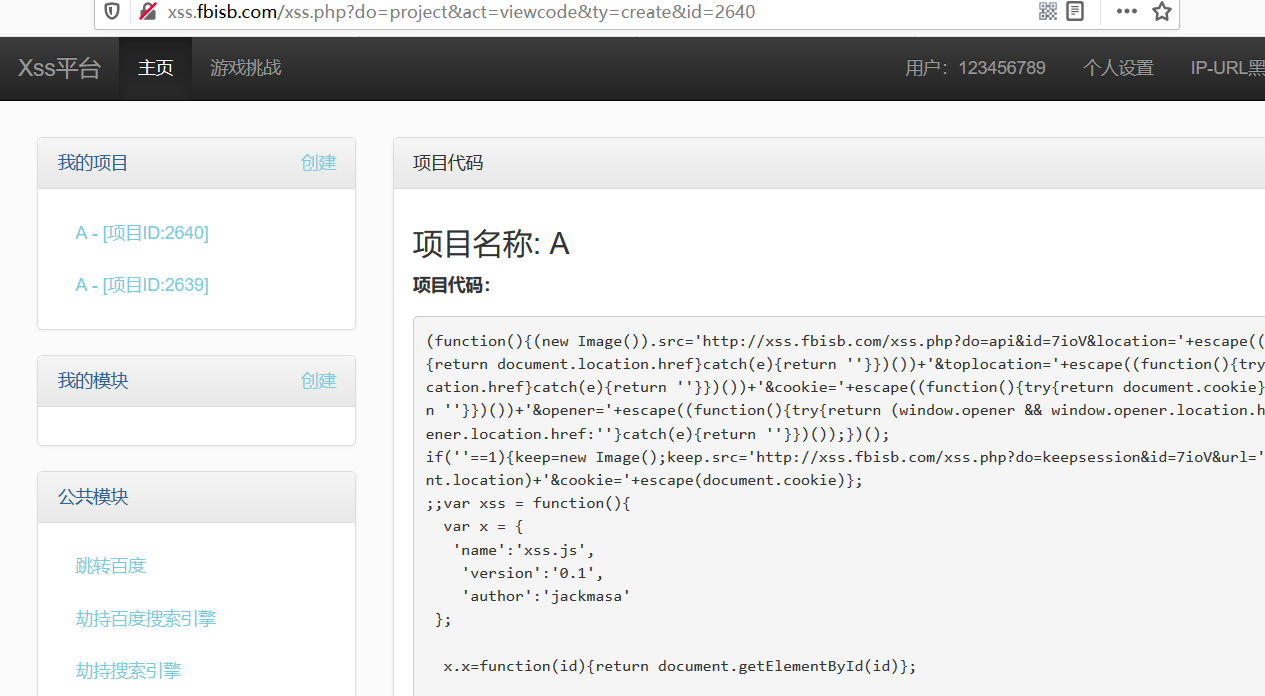Click the 项目名称: A heading
Viewport: 1265px width, 696px height.
pos(491,244)
